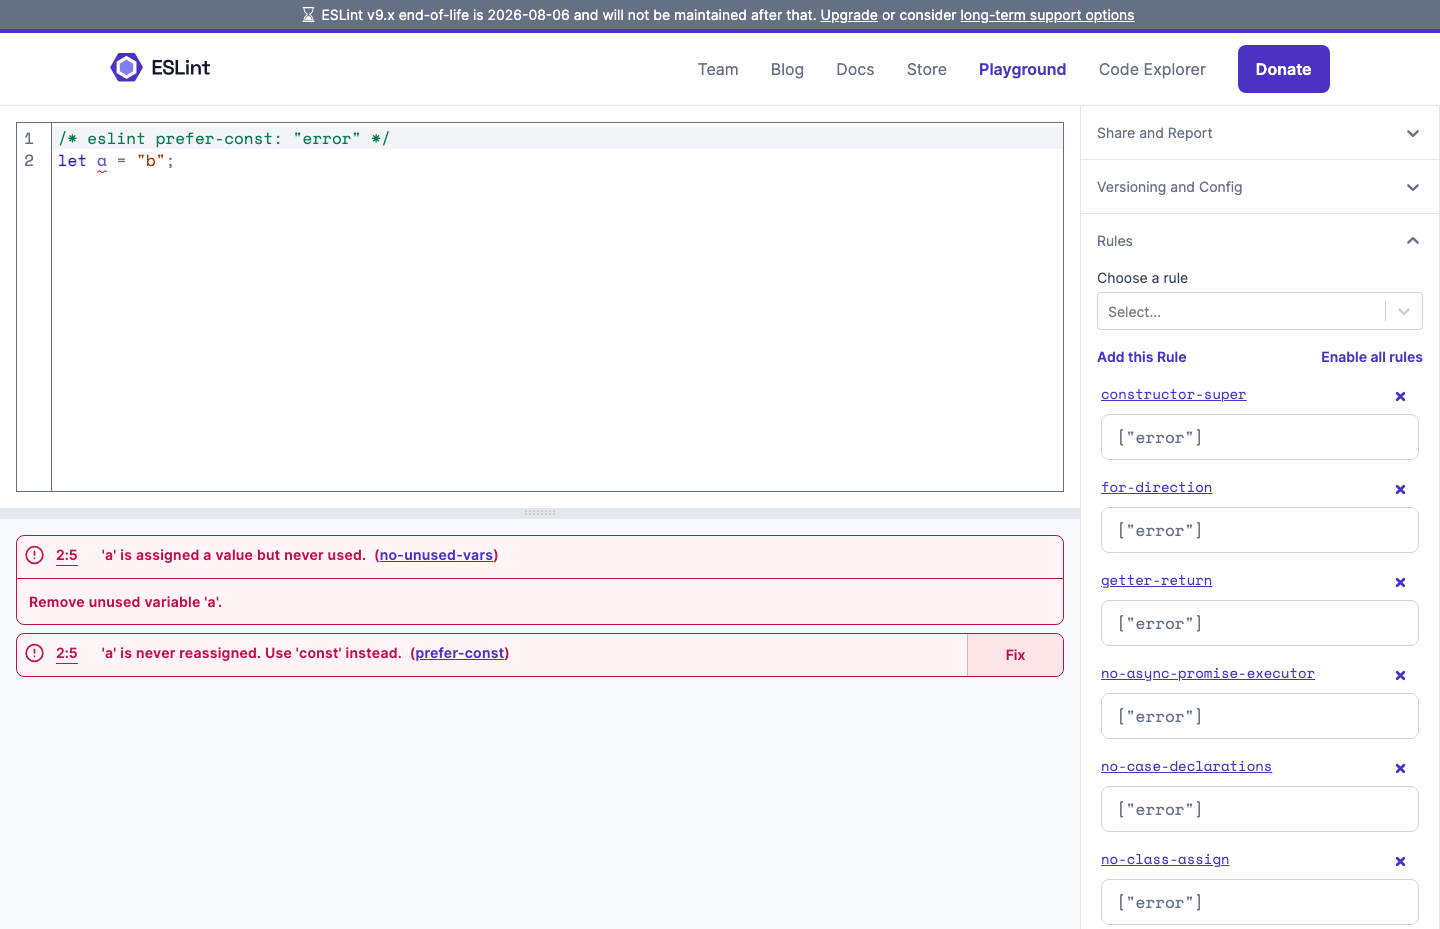Open the Code Explorer

tap(1152, 69)
